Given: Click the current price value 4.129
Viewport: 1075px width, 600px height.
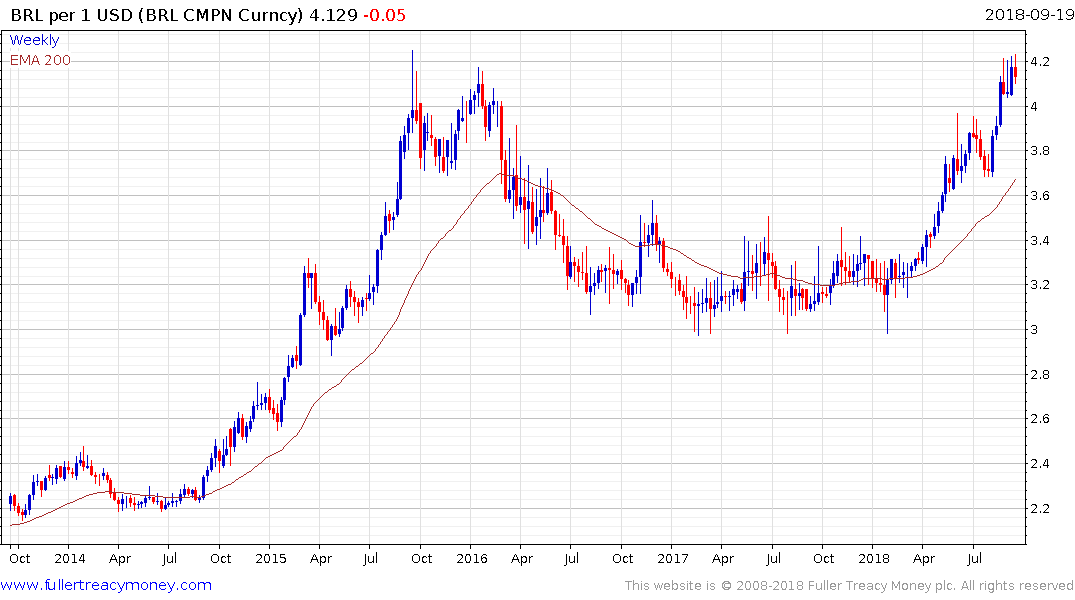Looking at the screenshot, I should coord(333,15).
